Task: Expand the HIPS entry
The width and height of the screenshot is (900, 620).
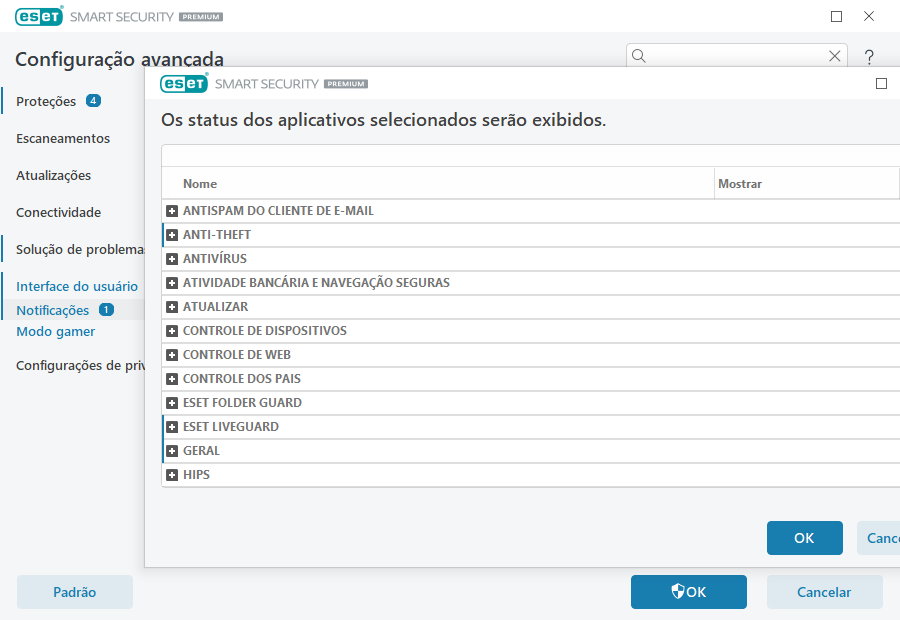Action: 172,474
